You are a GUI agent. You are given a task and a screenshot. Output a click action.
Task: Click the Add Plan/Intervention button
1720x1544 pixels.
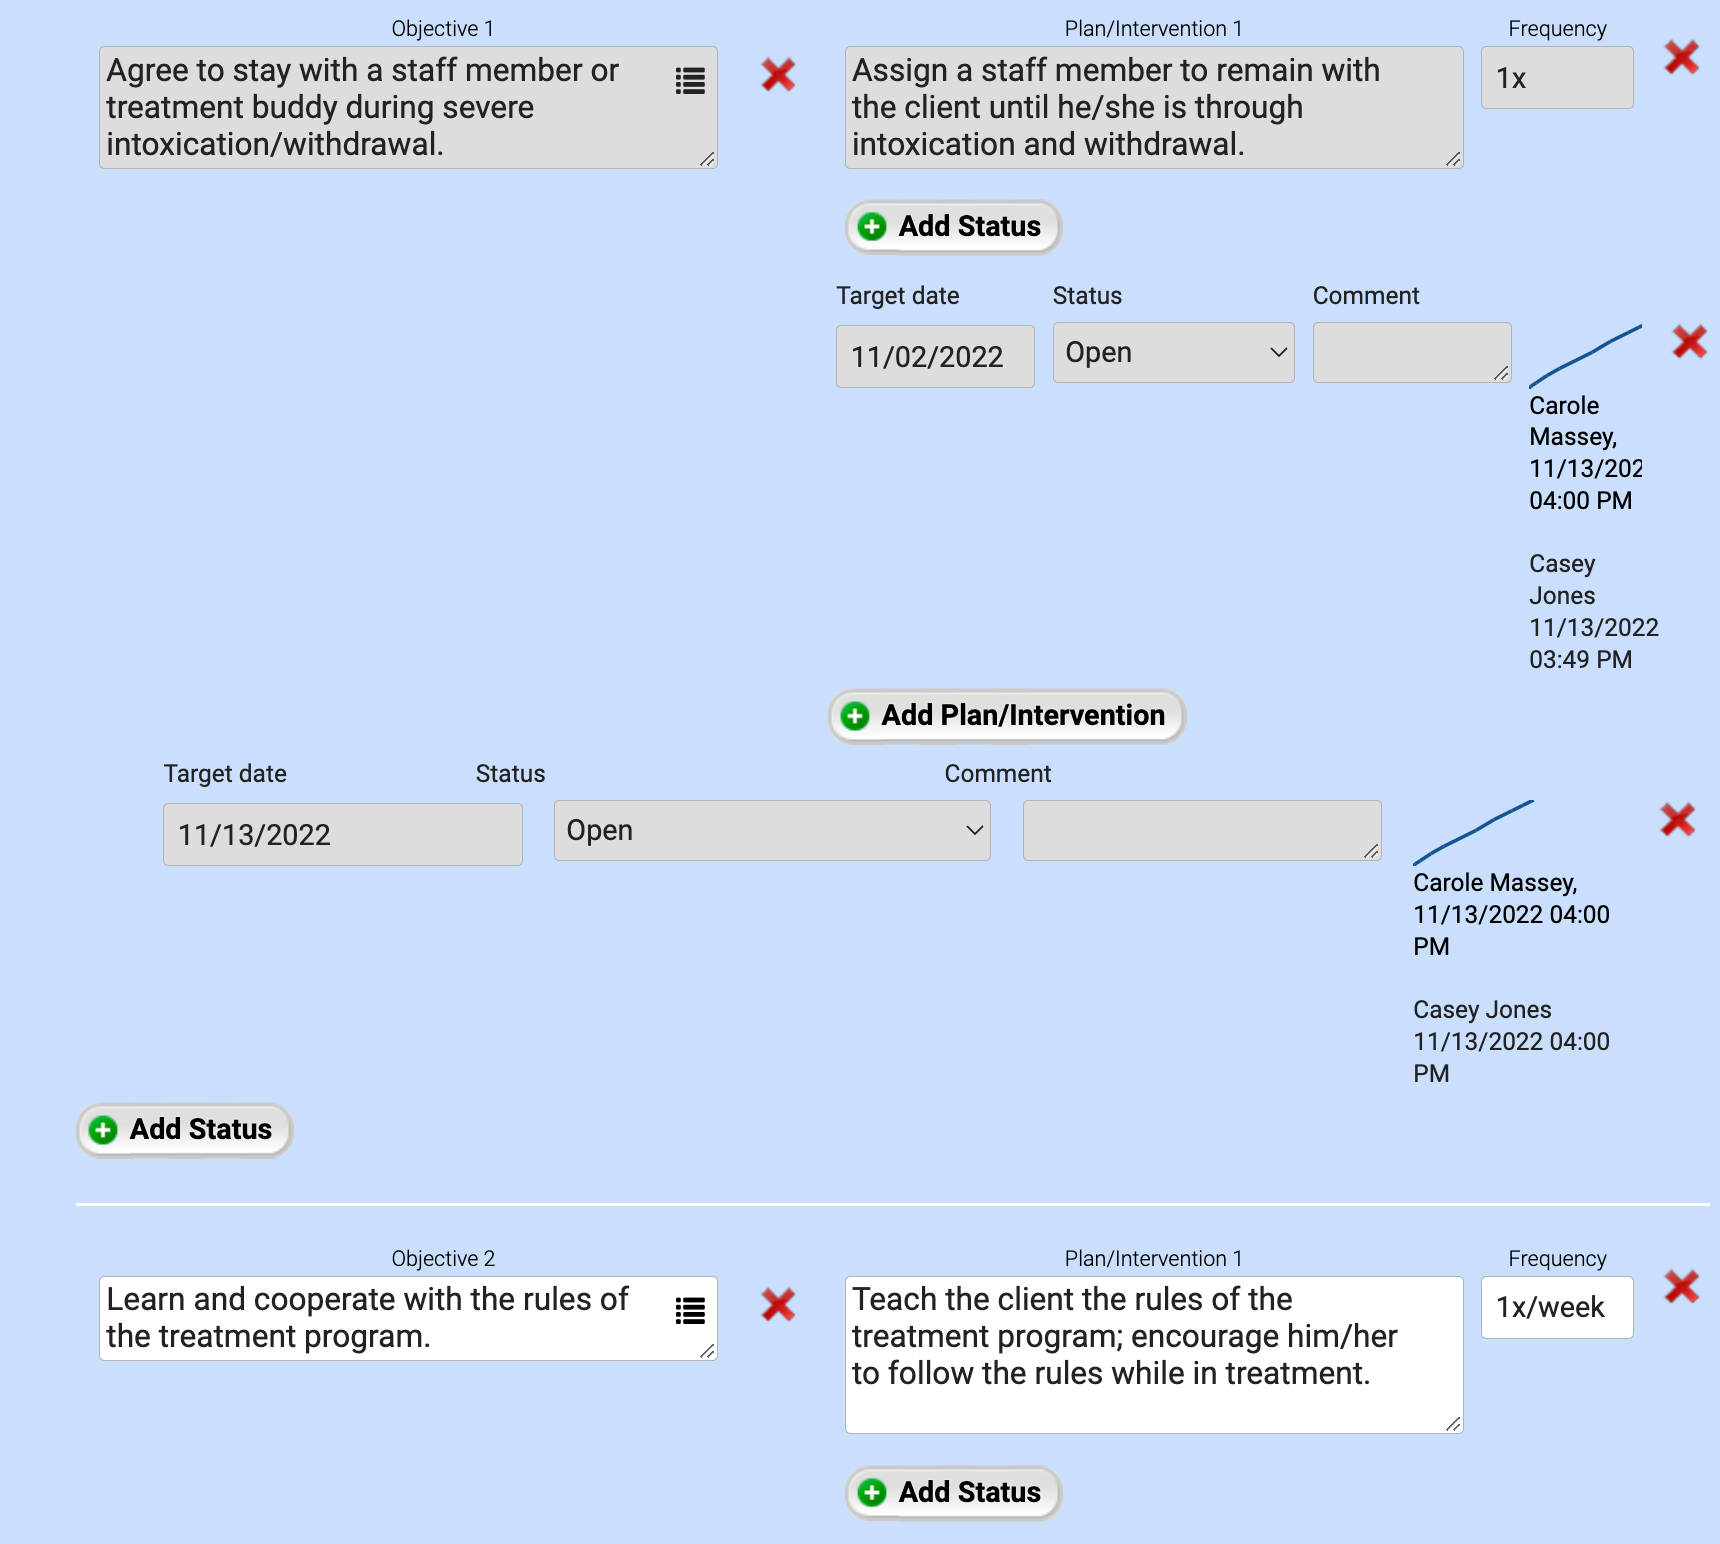pos(1006,716)
